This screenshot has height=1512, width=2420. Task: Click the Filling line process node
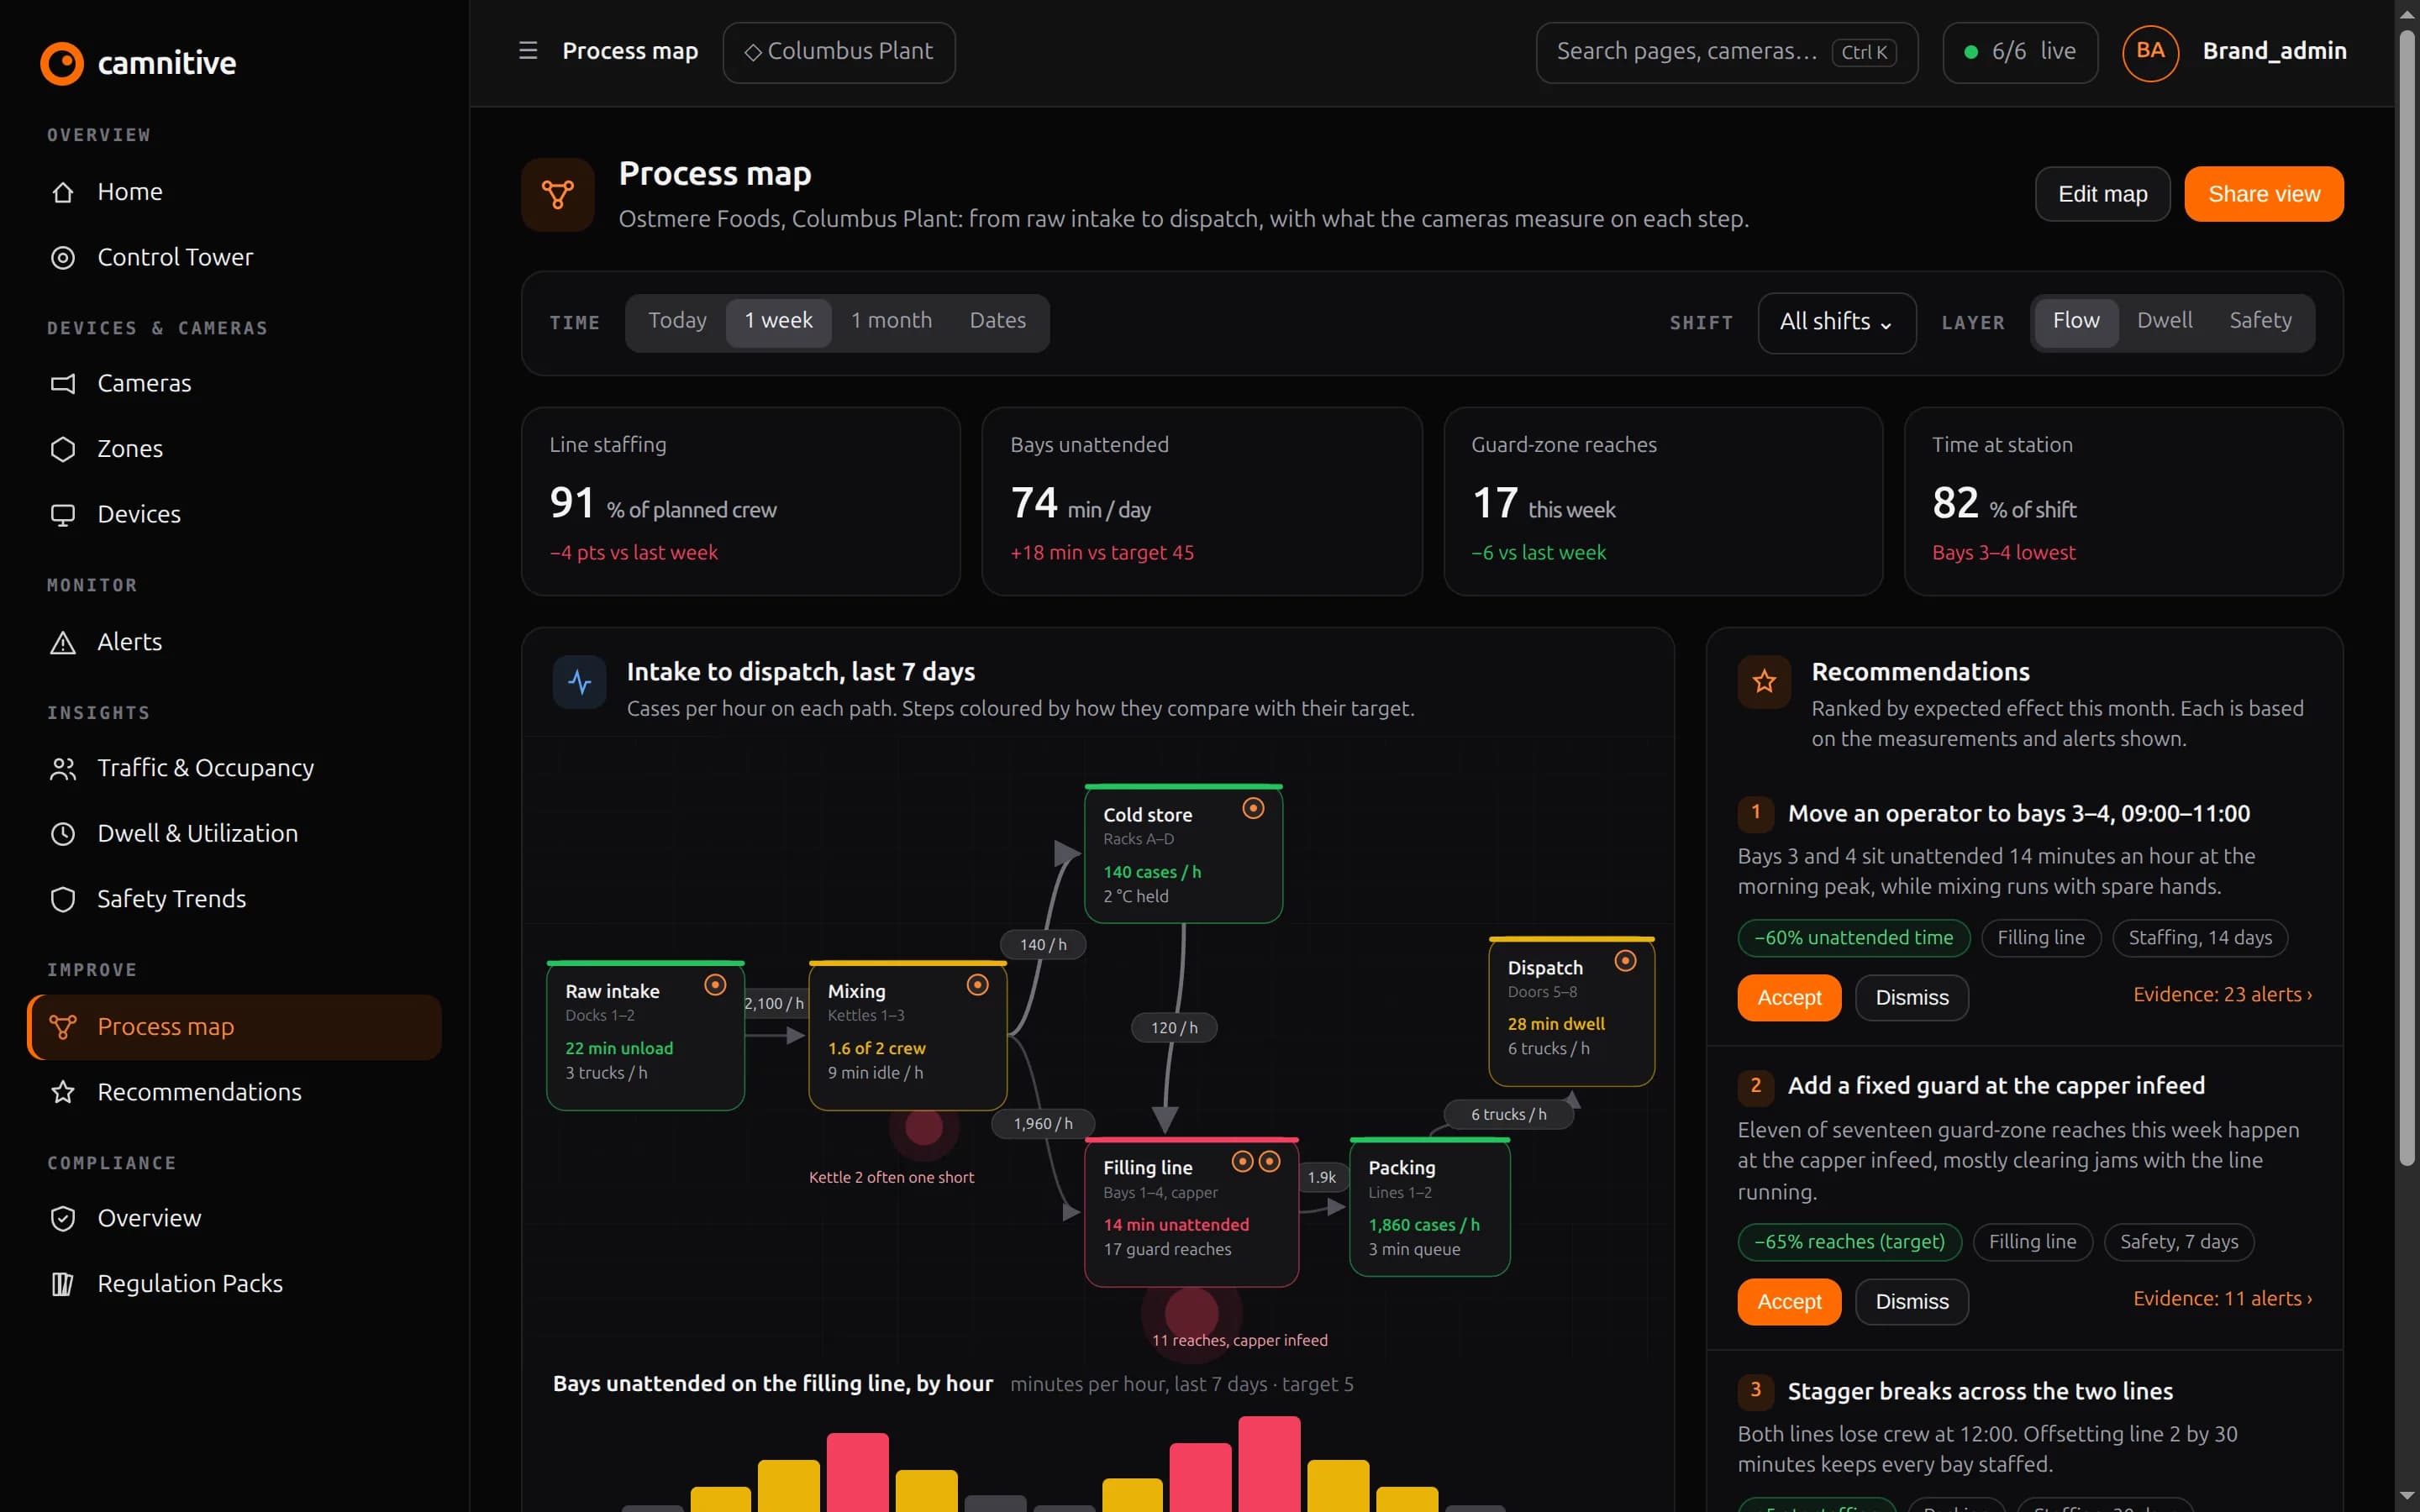1191,1212
